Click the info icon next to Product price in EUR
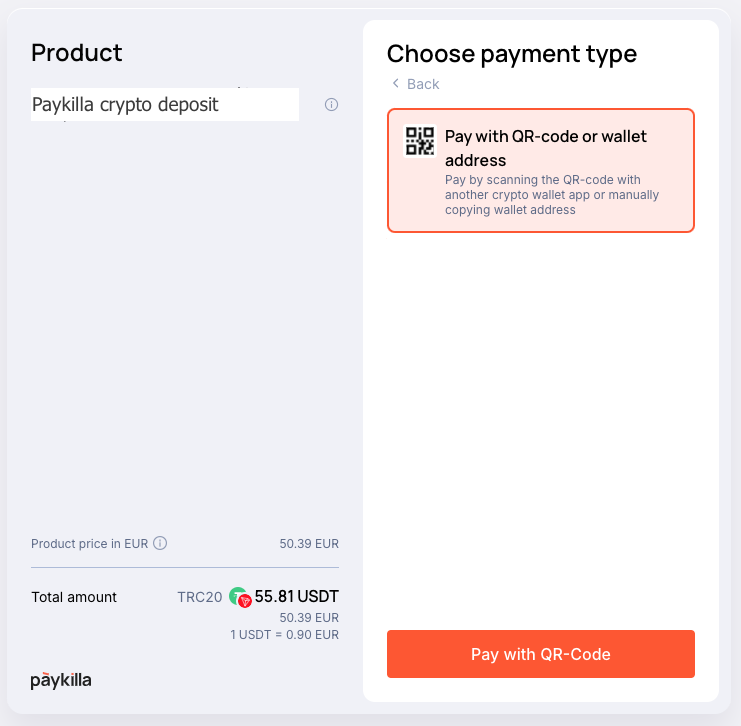 [x=160, y=543]
